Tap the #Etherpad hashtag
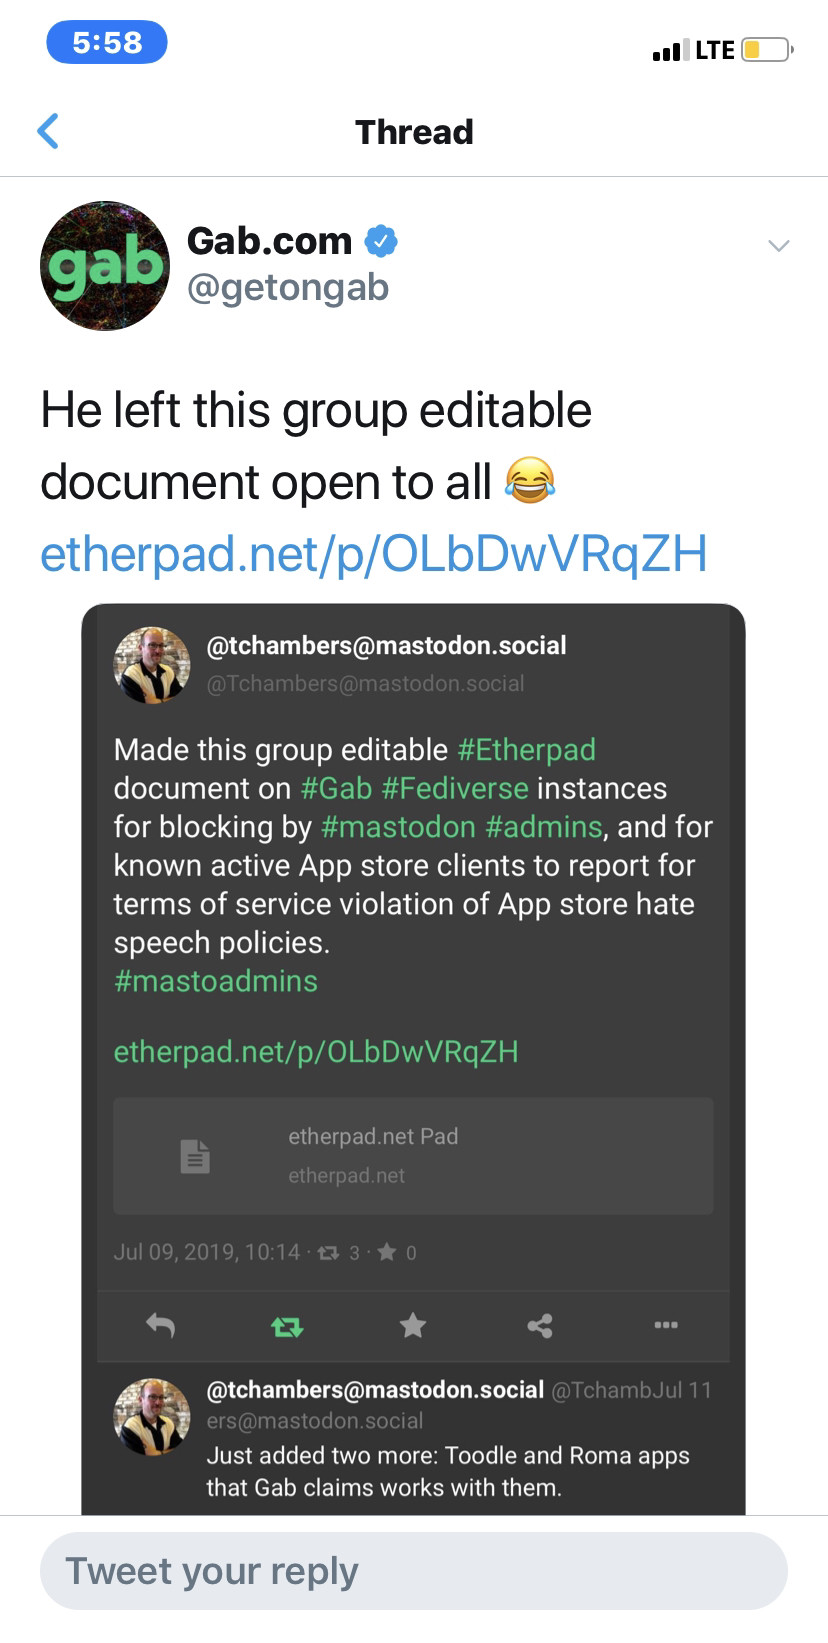The height and width of the screenshot is (1643, 828). point(527,750)
